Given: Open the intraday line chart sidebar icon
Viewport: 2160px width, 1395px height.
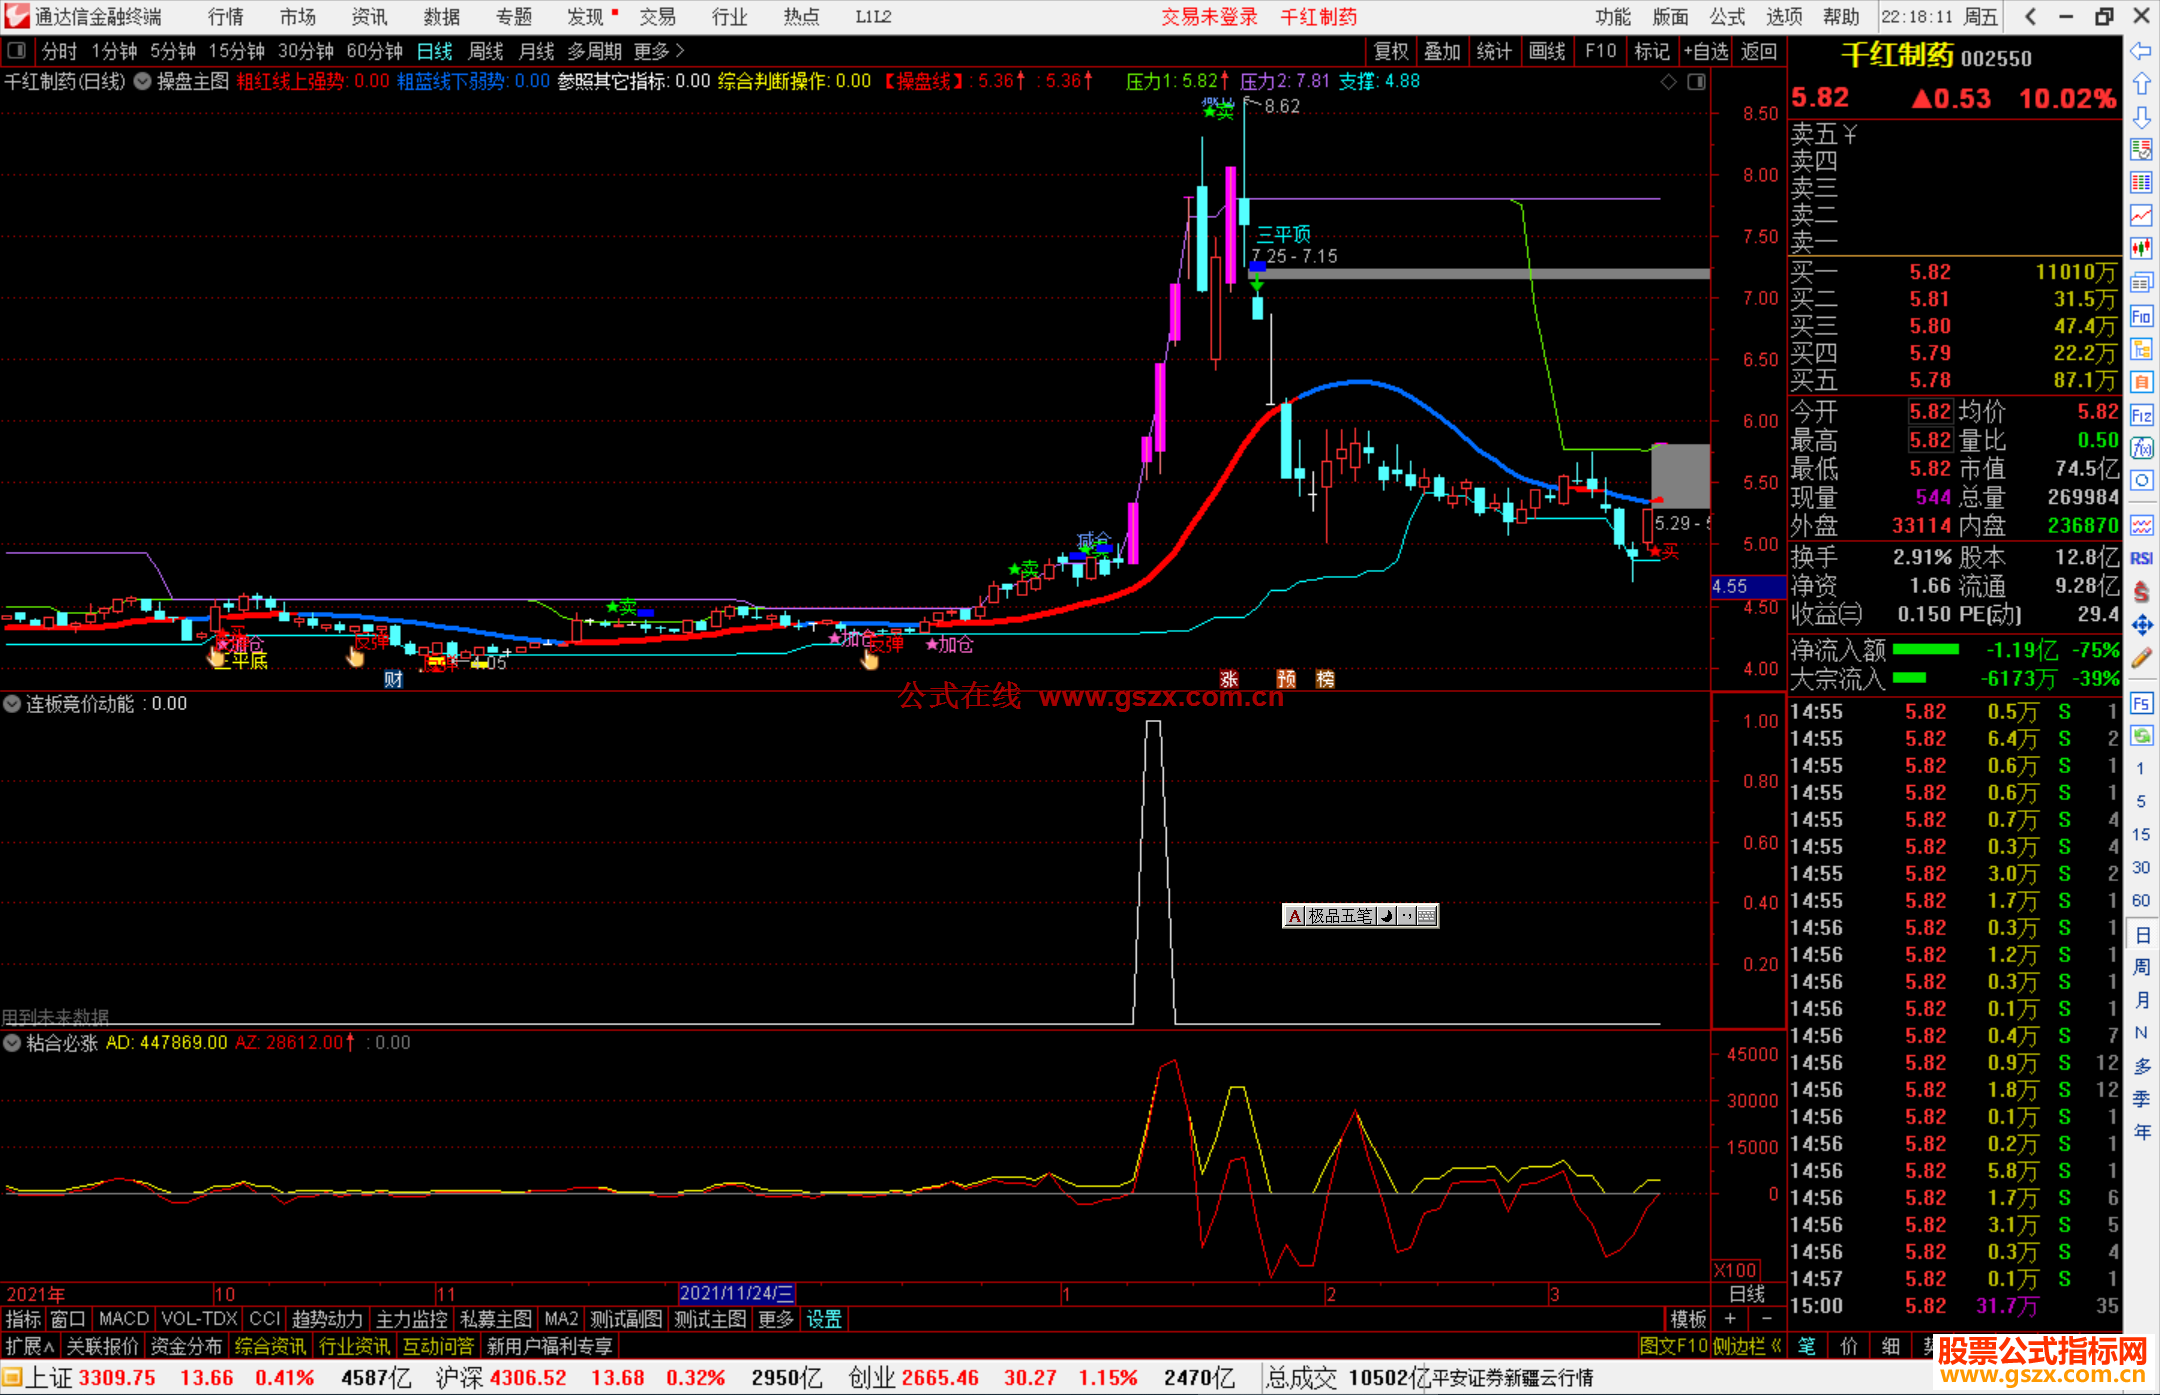Looking at the screenshot, I should coord(2141,215).
